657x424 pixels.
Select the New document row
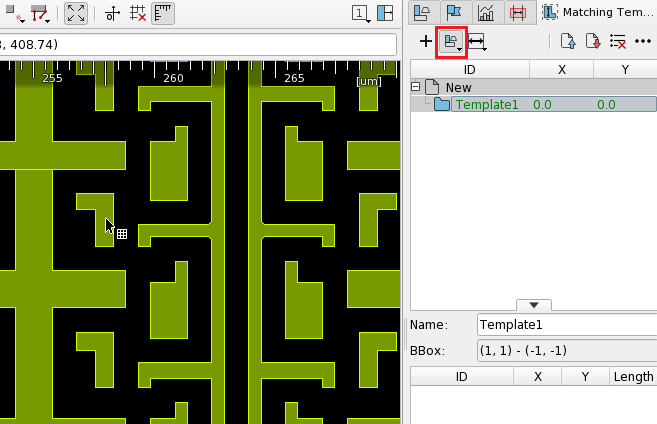click(533, 87)
